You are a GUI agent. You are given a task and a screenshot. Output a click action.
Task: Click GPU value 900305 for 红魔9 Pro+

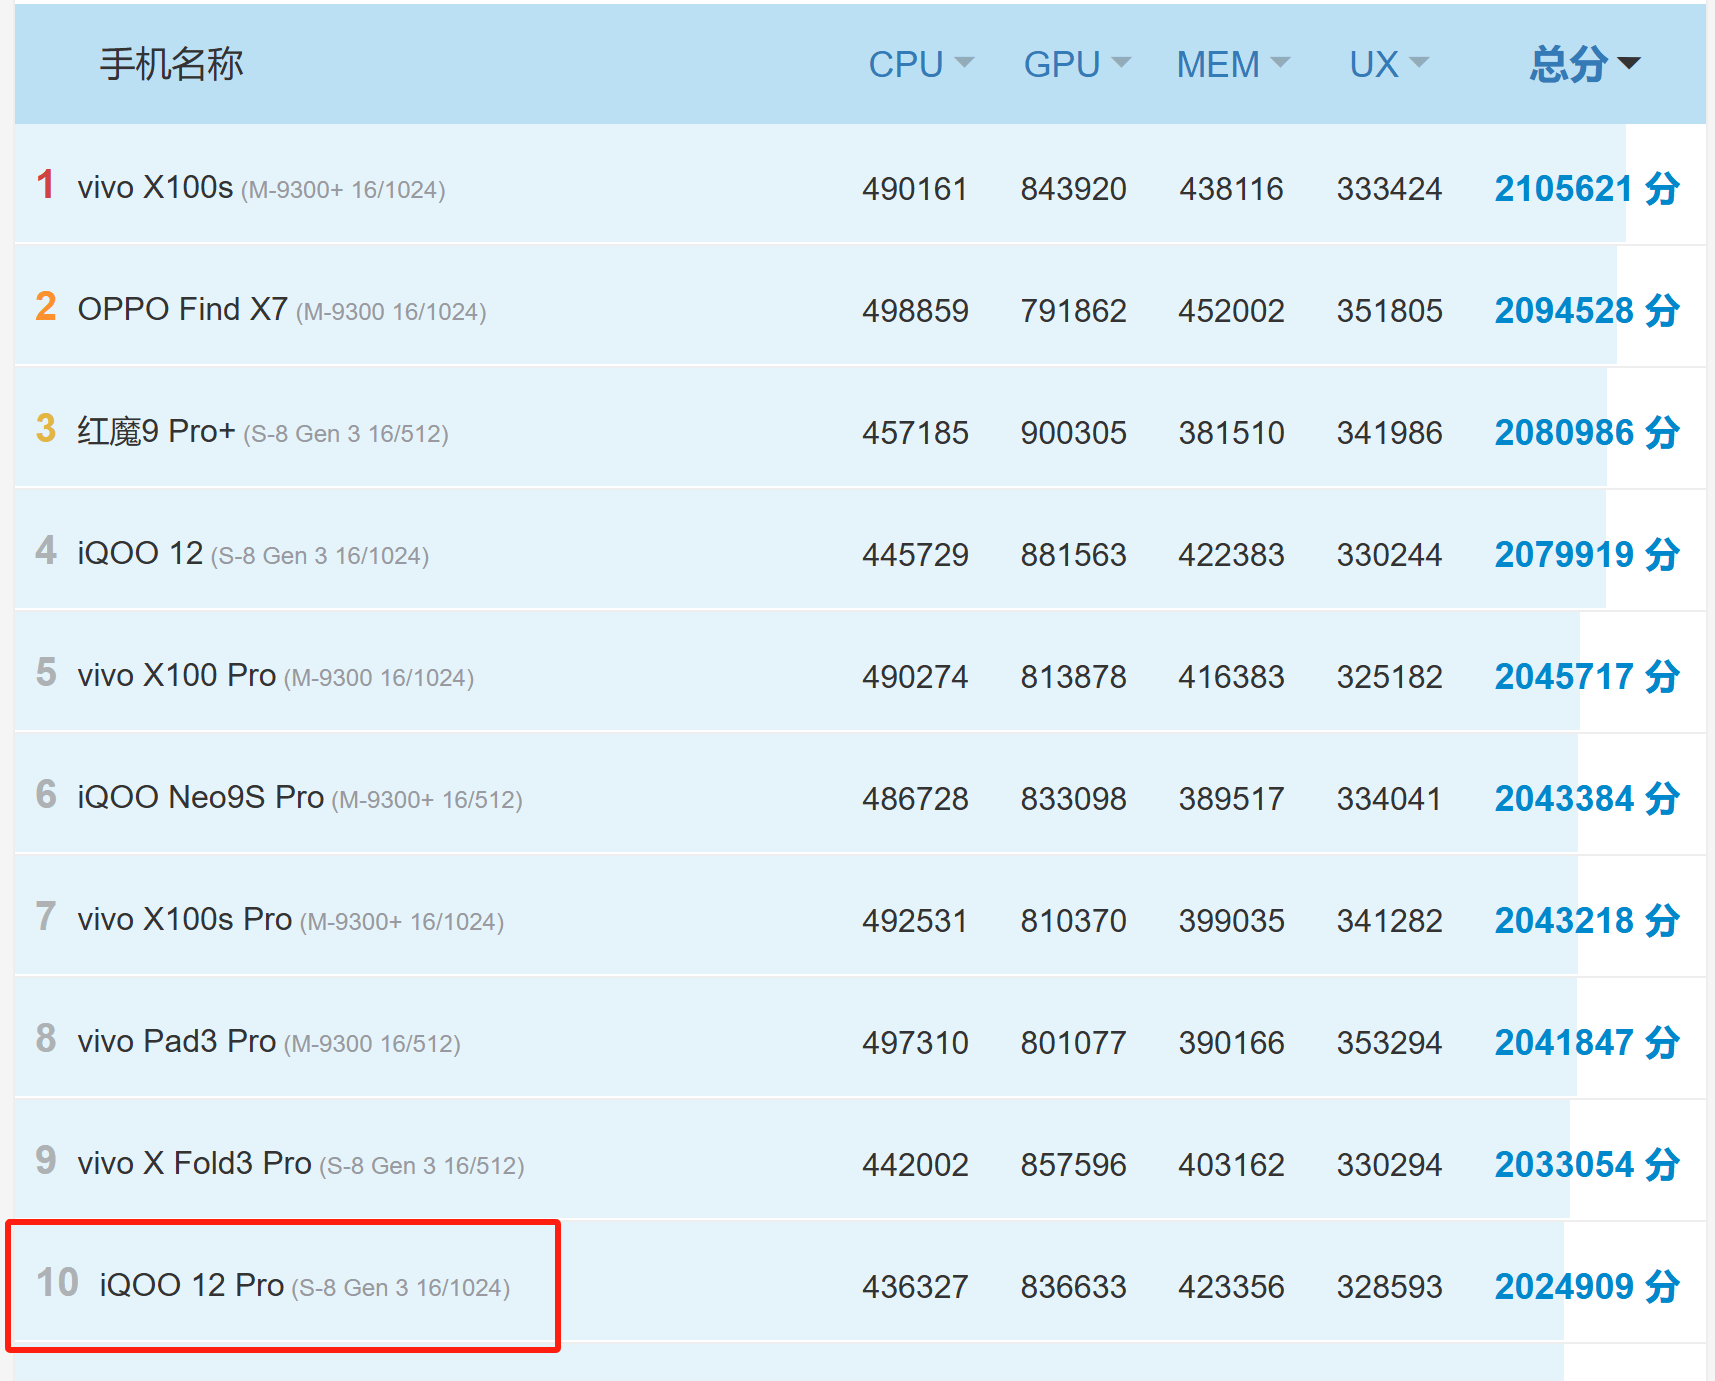pyautogui.click(x=1073, y=433)
